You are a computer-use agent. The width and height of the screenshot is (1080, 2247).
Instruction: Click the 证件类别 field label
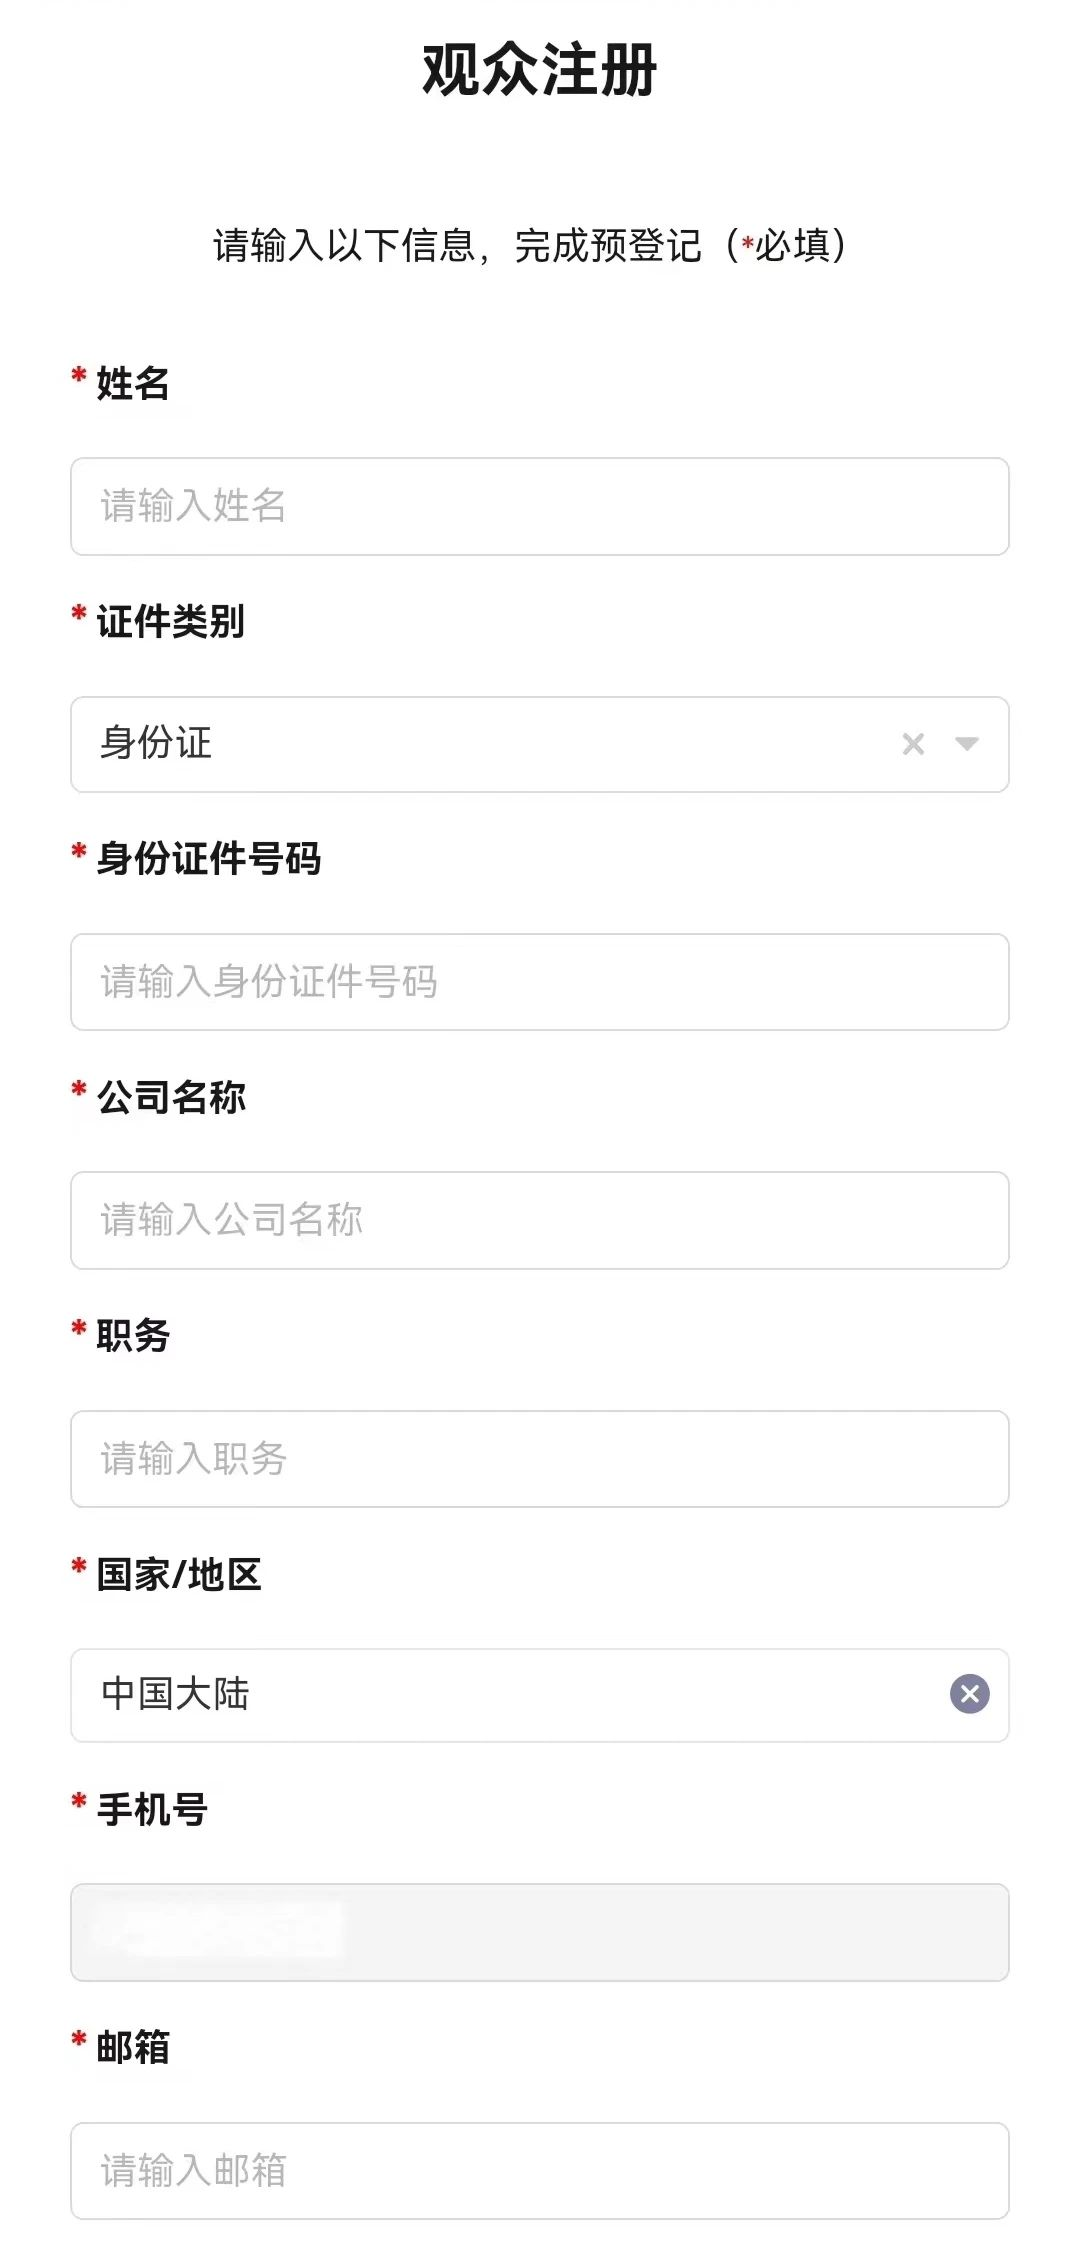(x=171, y=621)
